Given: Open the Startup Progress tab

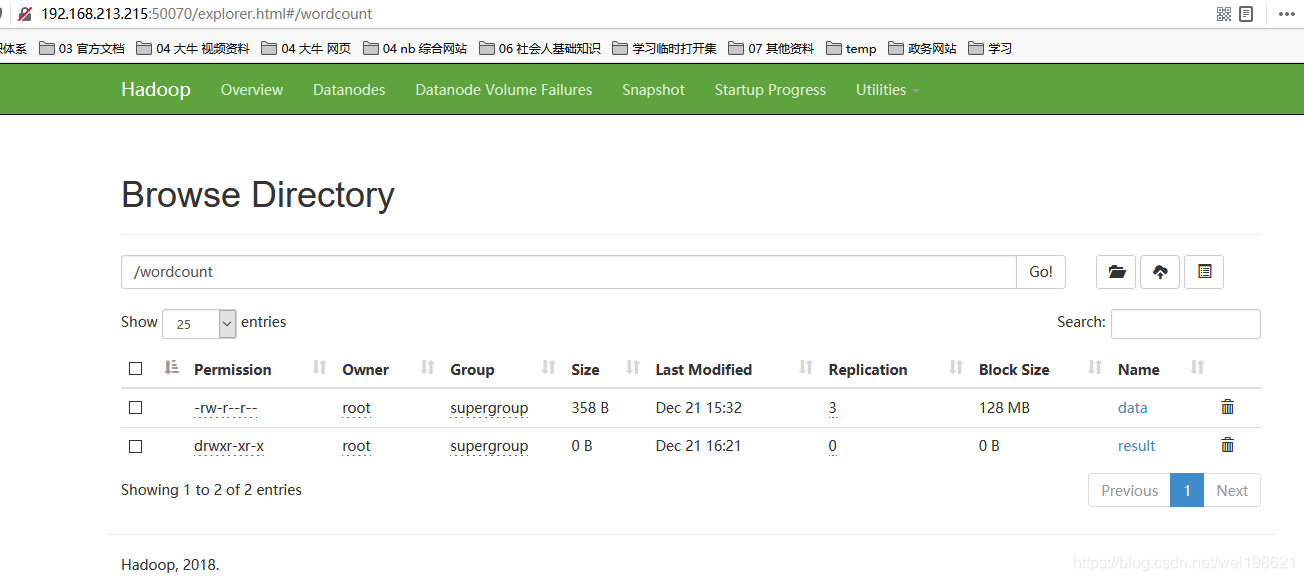Looking at the screenshot, I should tap(770, 89).
